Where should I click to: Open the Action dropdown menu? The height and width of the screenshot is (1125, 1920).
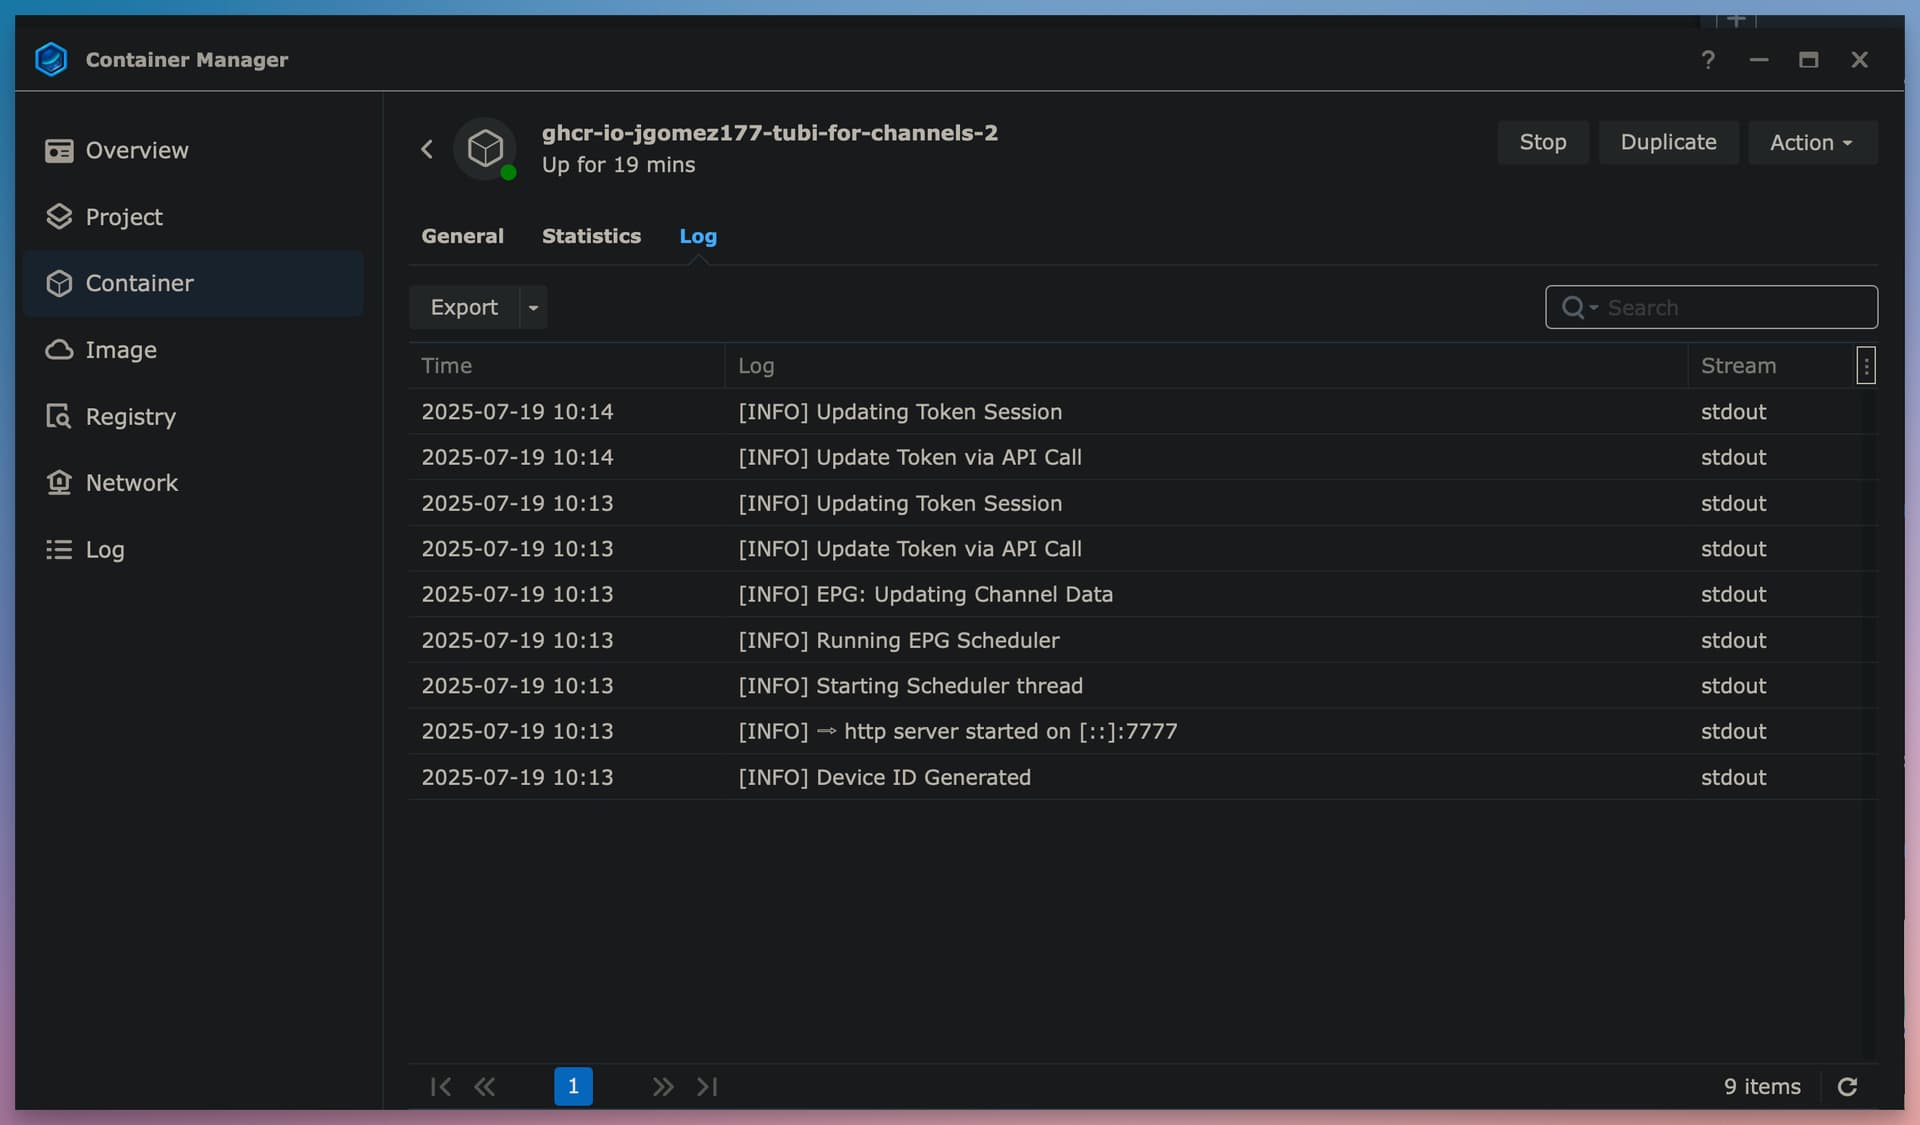pos(1811,143)
